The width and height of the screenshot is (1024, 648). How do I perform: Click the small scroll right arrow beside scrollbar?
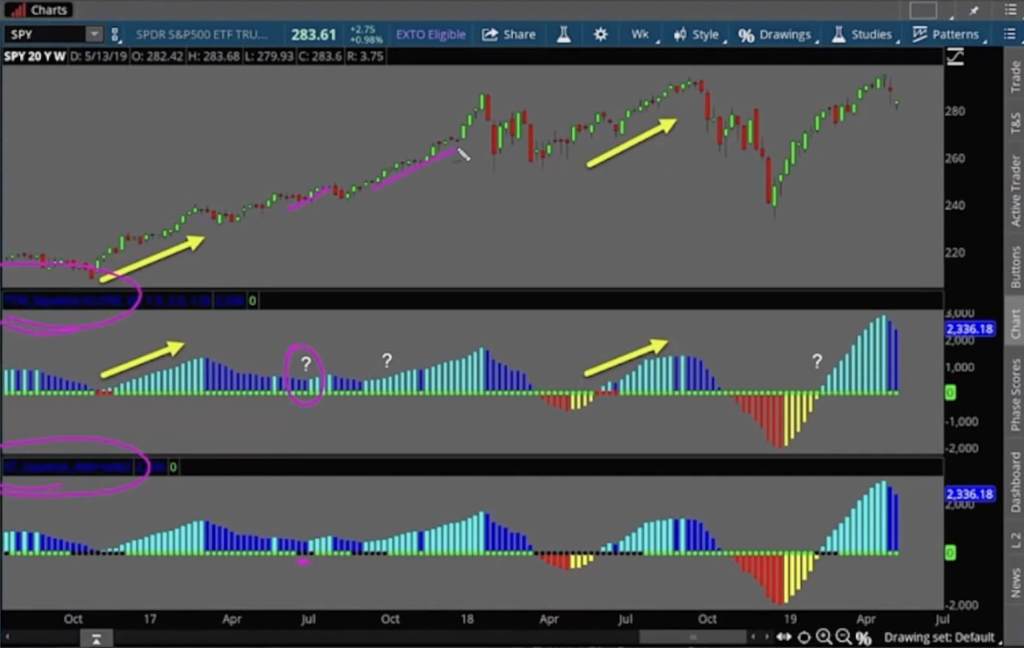pos(766,637)
